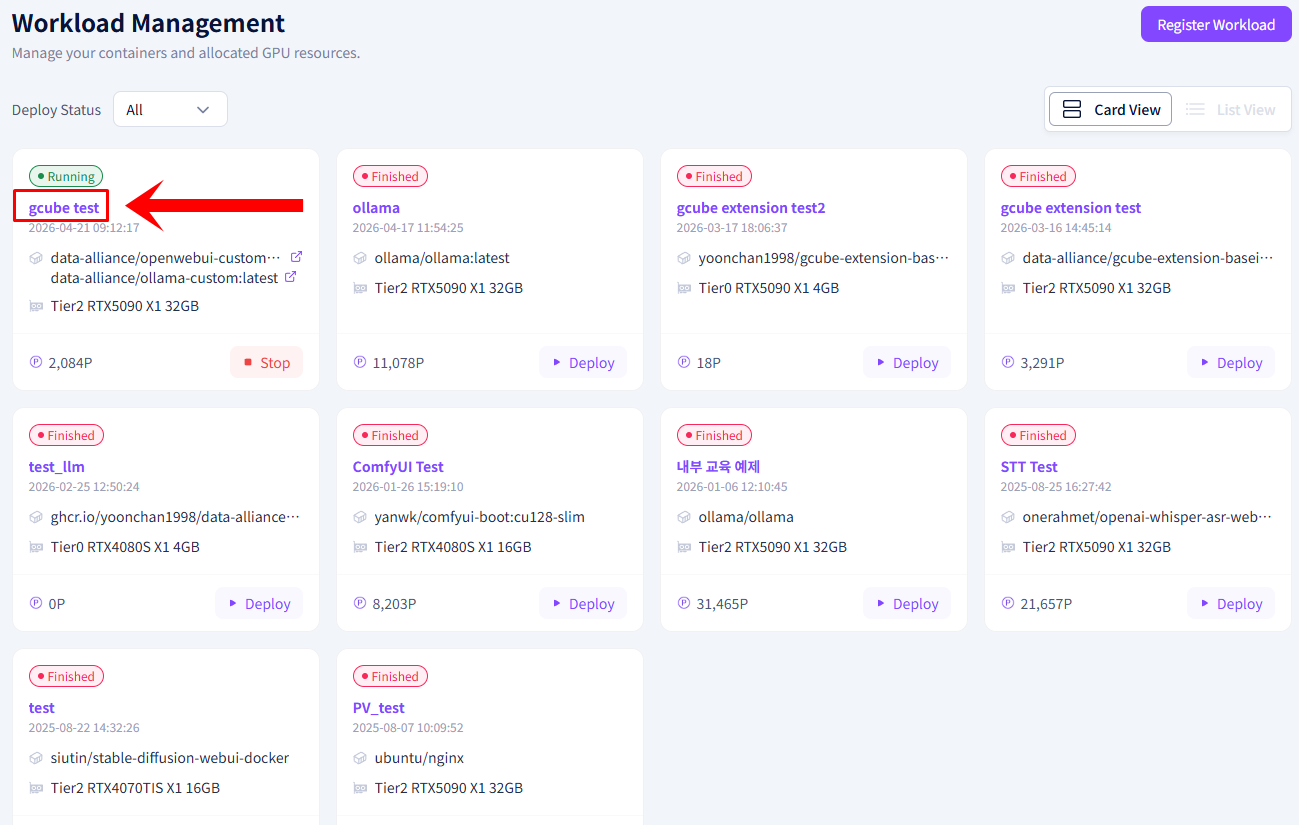Open the ComfyUI Test title link
The height and width of the screenshot is (825, 1299).
[x=398, y=467]
